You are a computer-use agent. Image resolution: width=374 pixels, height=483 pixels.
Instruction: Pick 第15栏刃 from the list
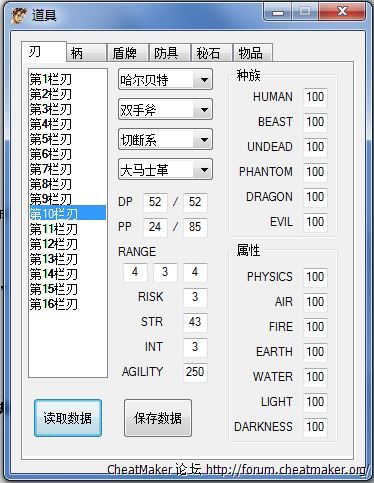(x=68, y=289)
